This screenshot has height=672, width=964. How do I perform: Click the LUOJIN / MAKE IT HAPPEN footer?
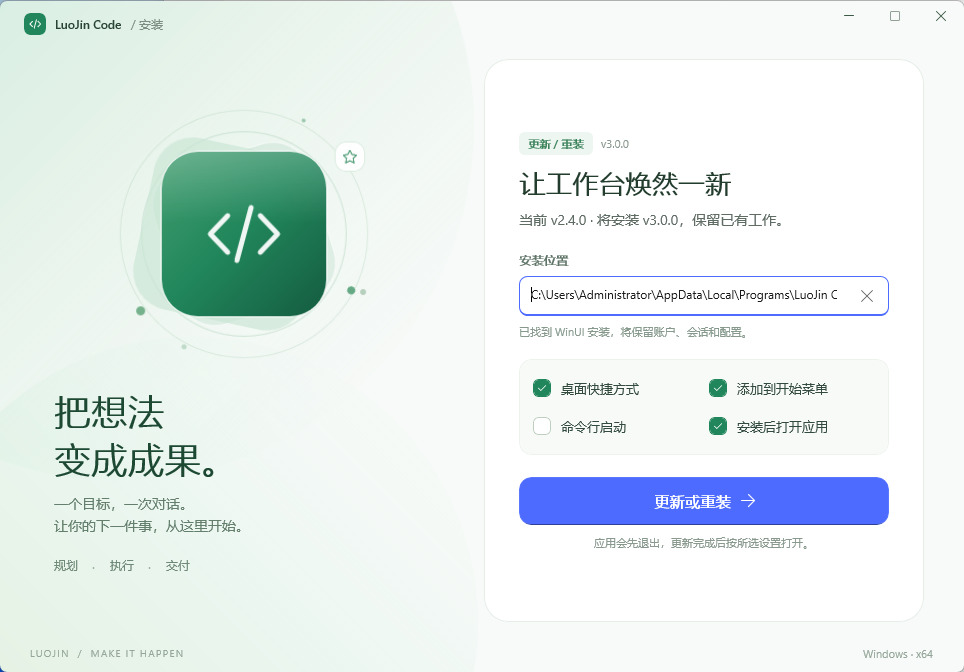click(107, 654)
